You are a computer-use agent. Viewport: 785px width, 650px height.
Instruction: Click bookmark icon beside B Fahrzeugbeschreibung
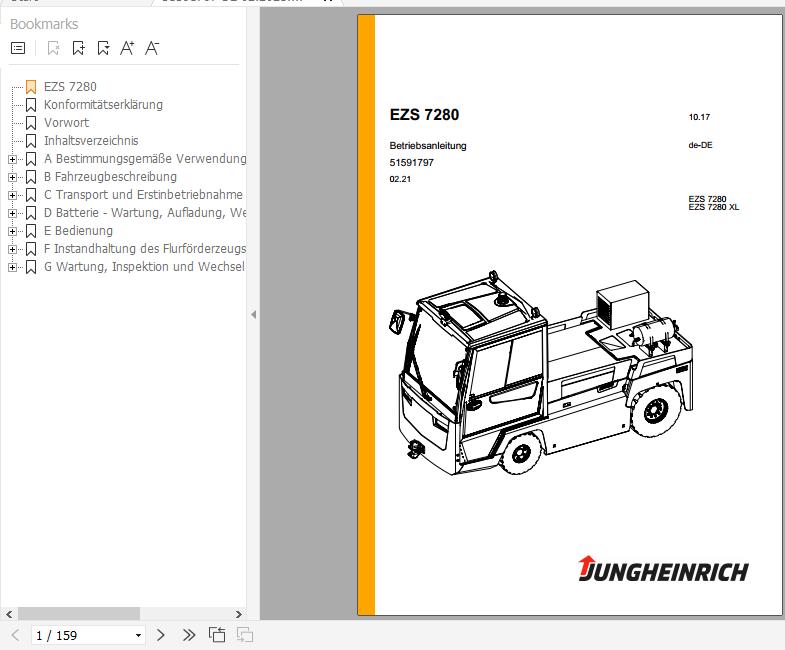(31, 177)
